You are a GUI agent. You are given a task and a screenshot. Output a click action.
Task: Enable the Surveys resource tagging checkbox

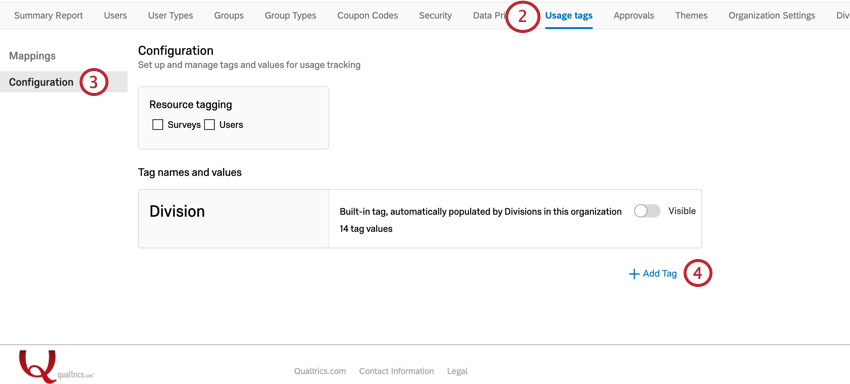[x=158, y=125]
